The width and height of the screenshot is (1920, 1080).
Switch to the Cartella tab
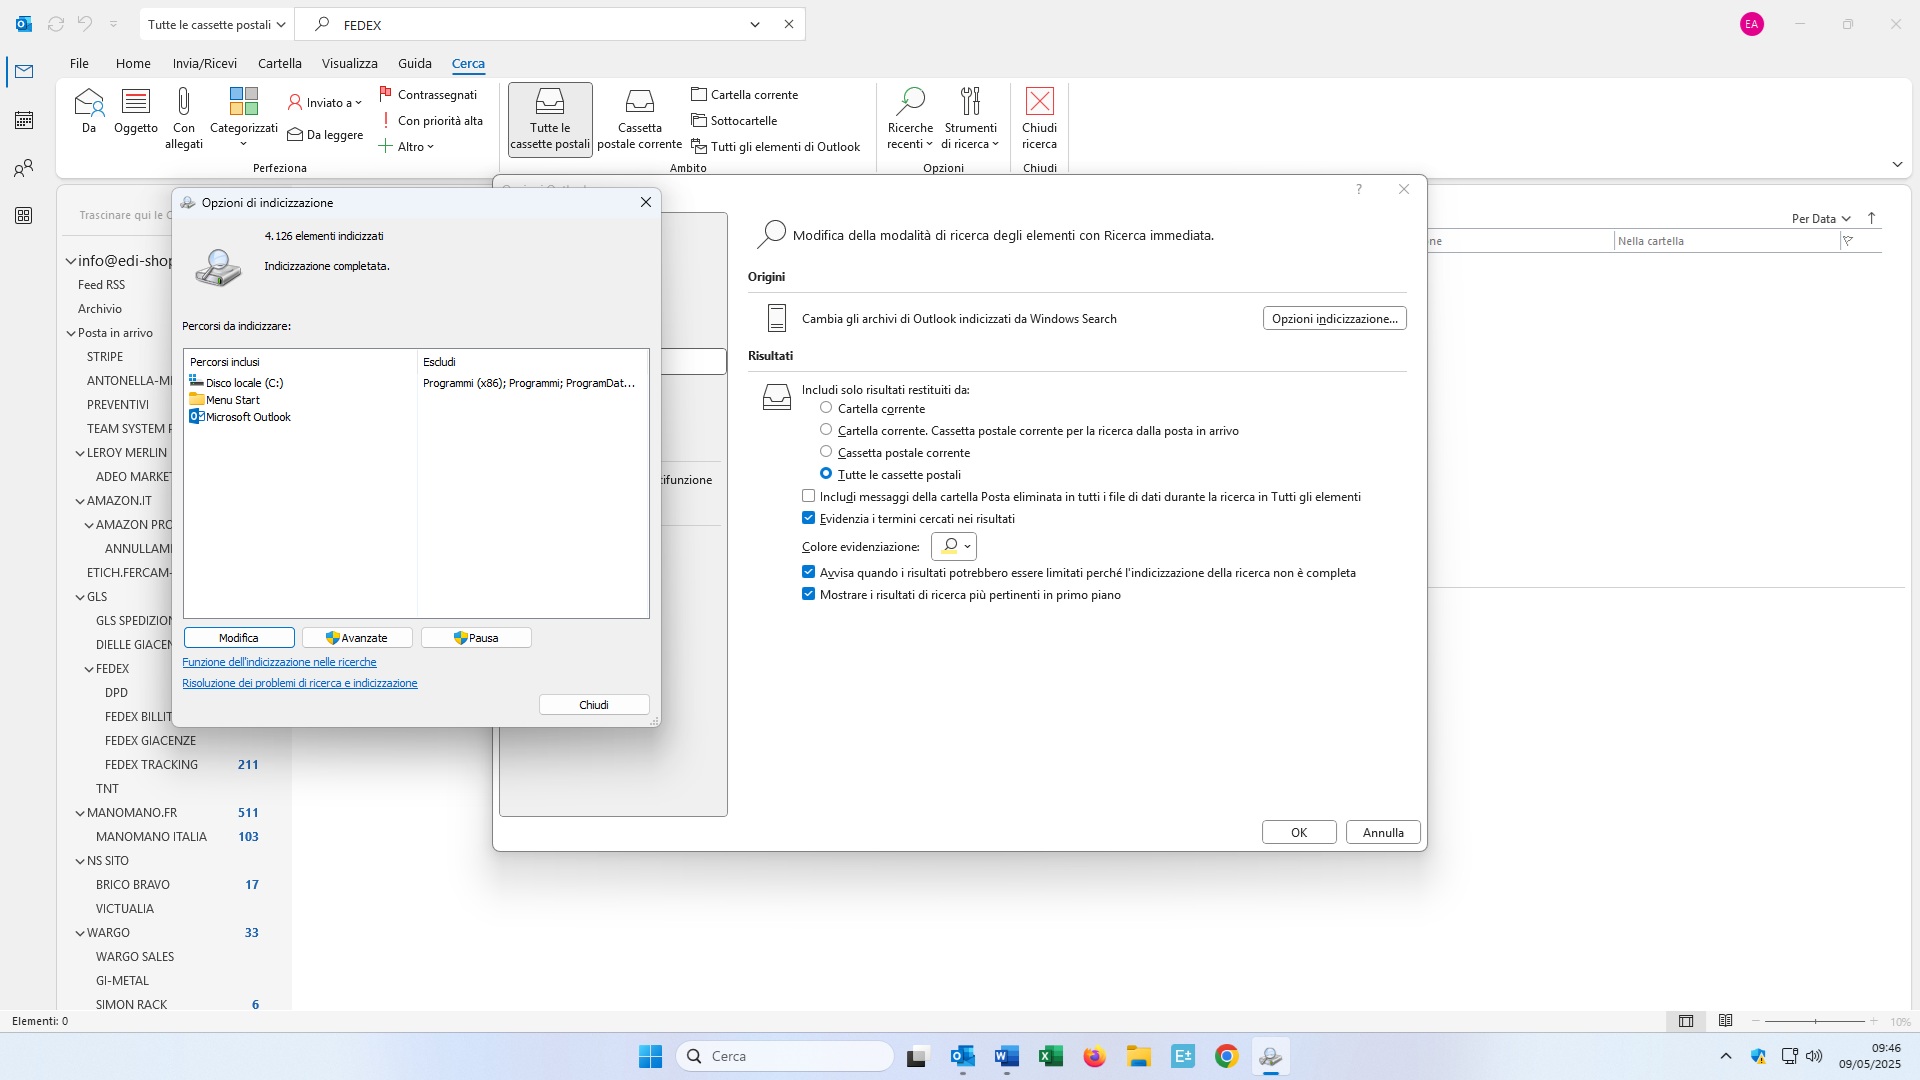280,63
